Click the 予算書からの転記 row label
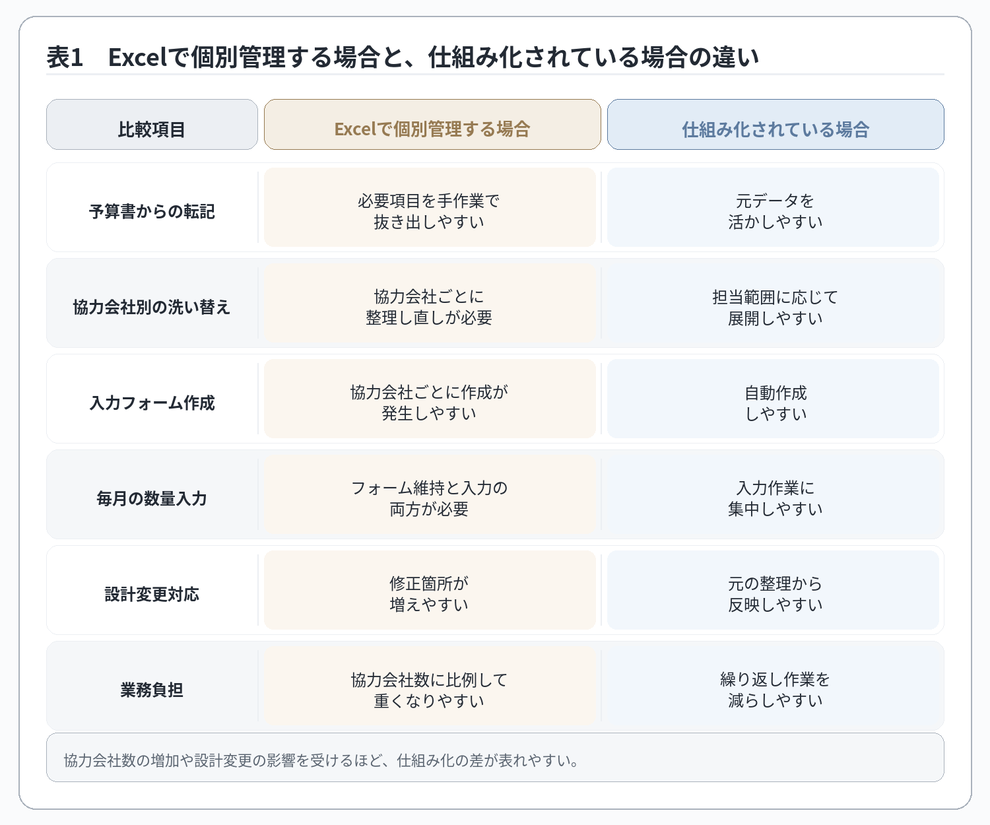The width and height of the screenshot is (990, 825). pyautogui.click(x=152, y=211)
